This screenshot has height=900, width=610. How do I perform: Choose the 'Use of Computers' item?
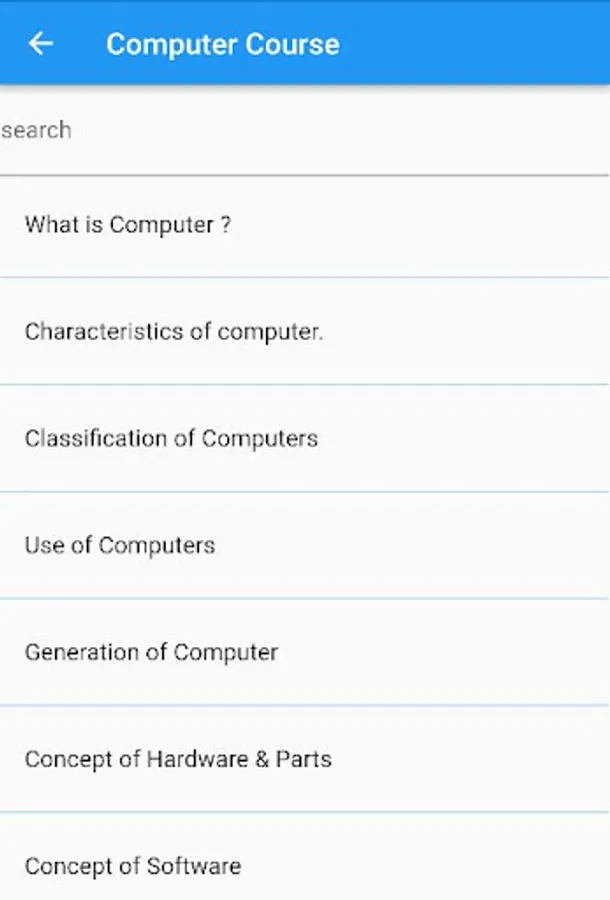pyautogui.click(x=305, y=545)
